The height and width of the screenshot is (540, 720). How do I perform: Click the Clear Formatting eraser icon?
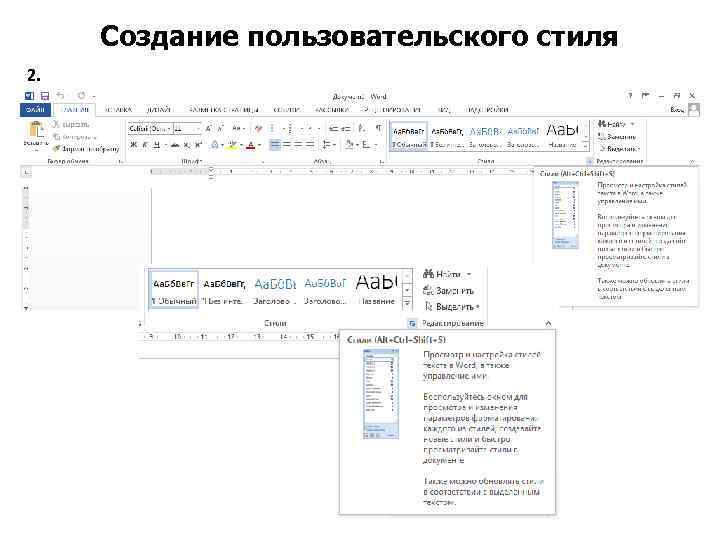[x=259, y=129]
